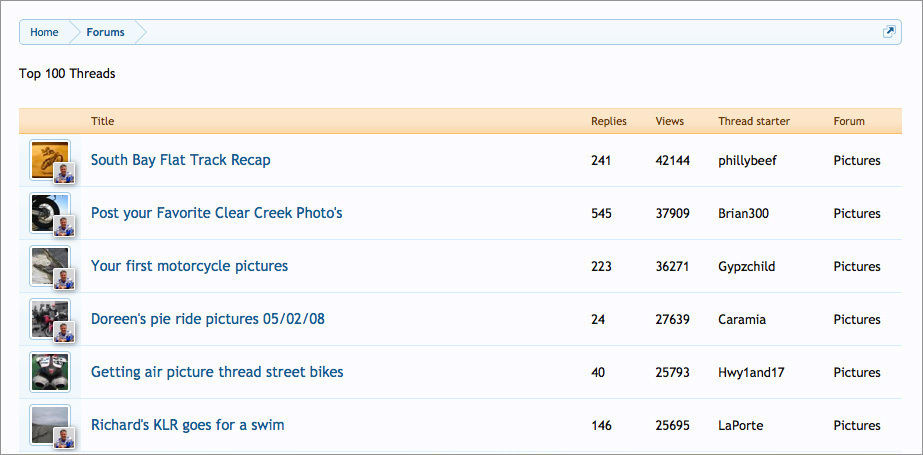
Task: Click the Clear Creek Photo's thread avatar
Action: coord(49,213)
